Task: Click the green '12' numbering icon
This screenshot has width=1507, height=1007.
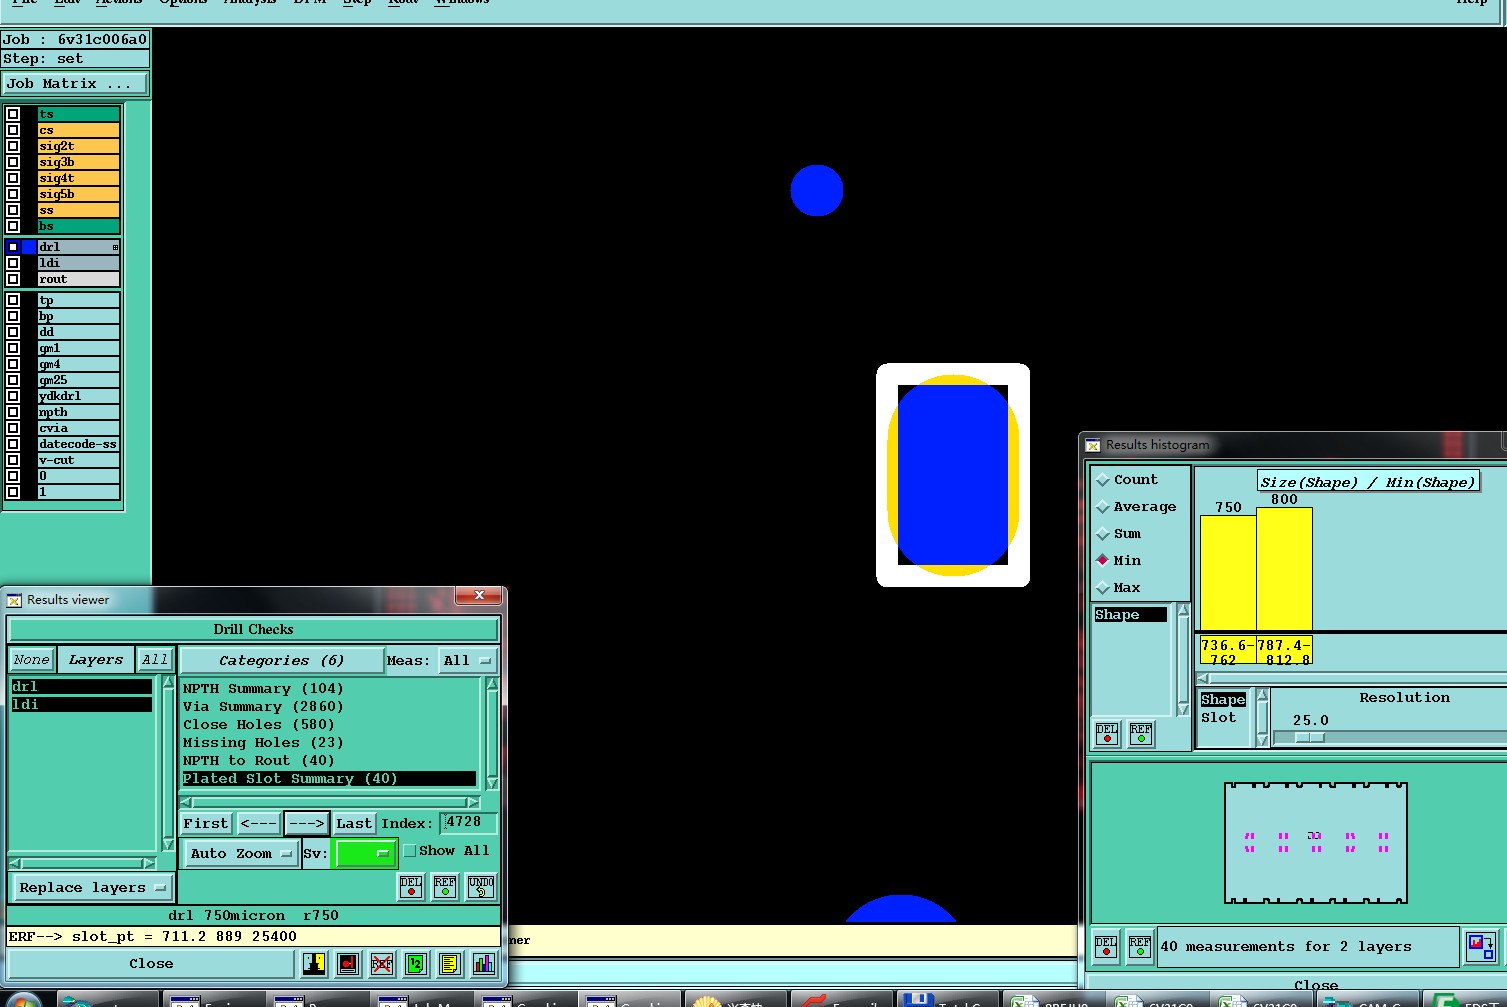Action: pyautogui.click(x=416, y=964)
